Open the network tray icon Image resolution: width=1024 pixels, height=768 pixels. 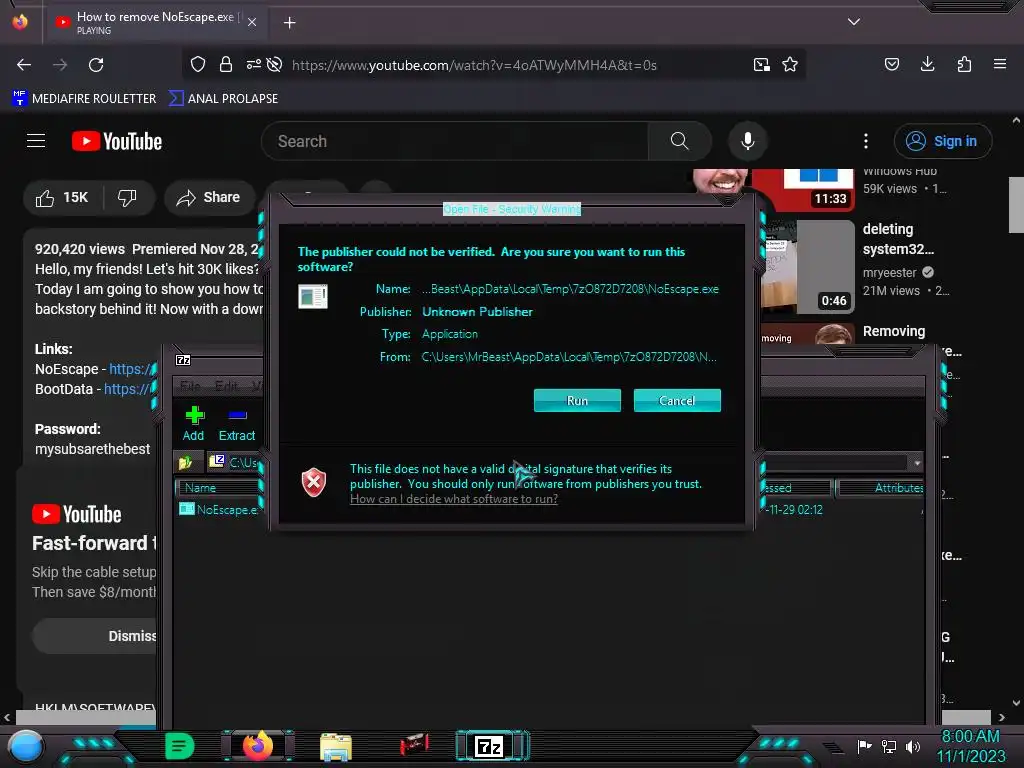[x=889, y=746]
